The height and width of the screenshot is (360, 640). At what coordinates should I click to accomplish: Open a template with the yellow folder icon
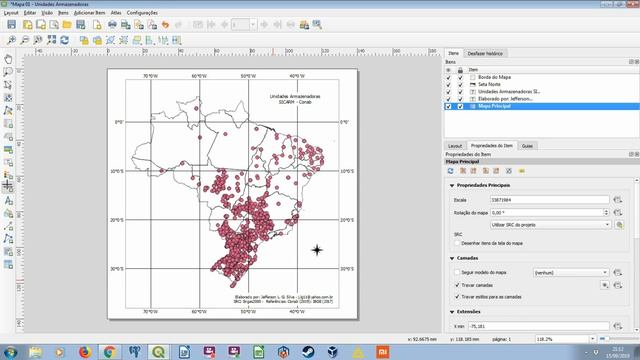[67, 24]
